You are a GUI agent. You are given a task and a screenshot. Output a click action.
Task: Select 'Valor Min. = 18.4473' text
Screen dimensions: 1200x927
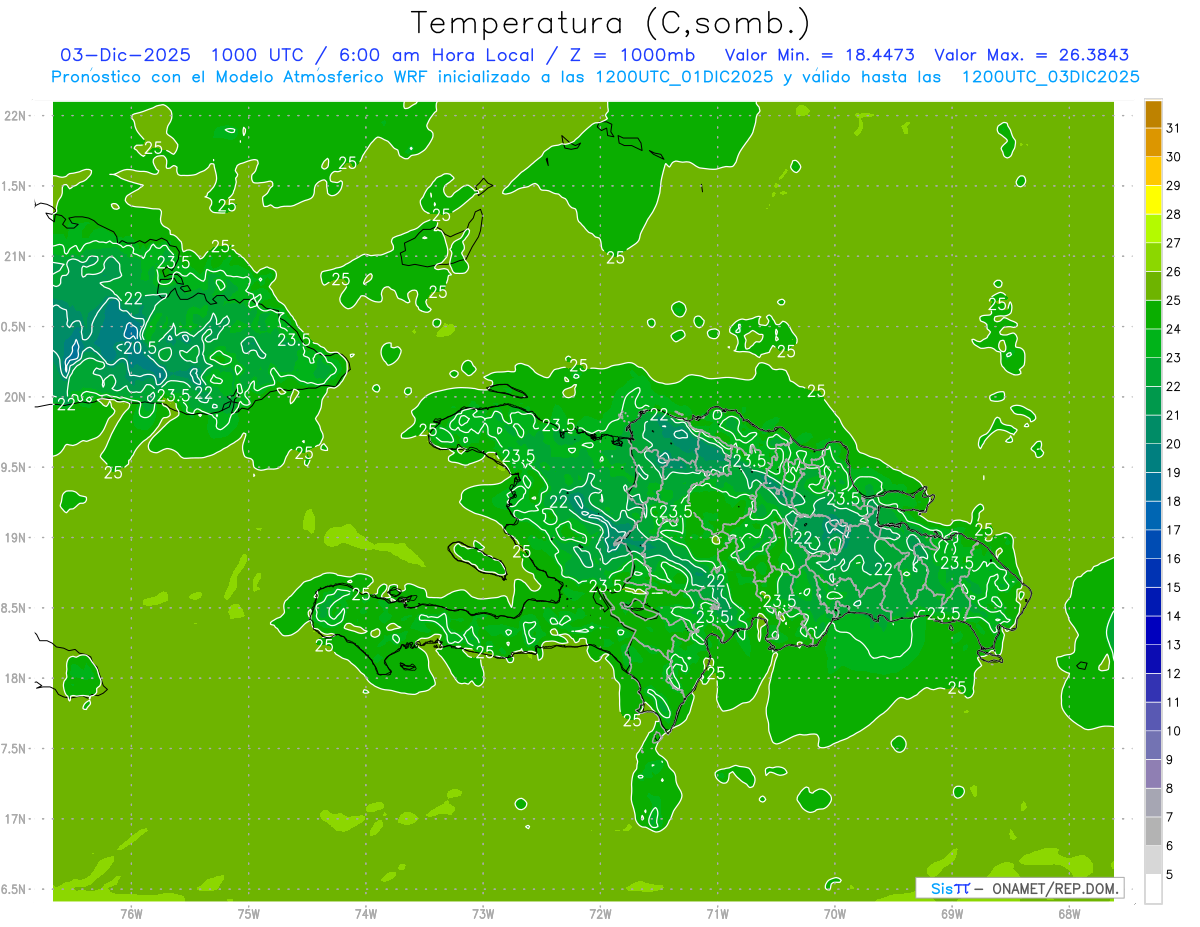(x=820, y=55)
